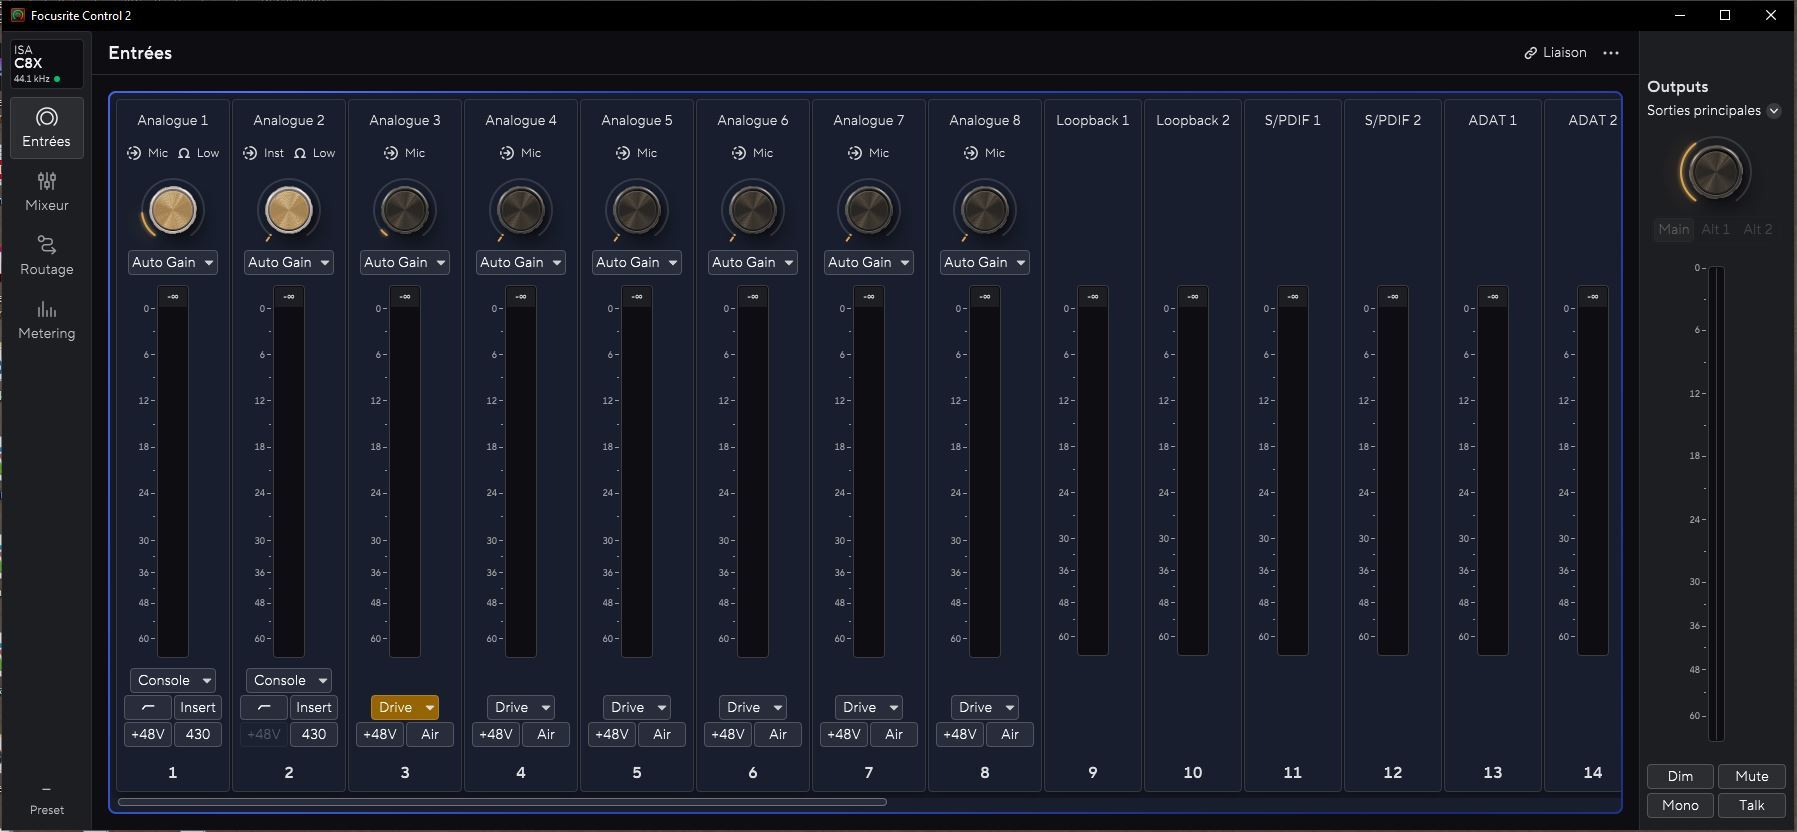The height and width of the screenshot is (832, 1797).
Task: Open Drive dropdown on channel 8
Action: (985, 707)
